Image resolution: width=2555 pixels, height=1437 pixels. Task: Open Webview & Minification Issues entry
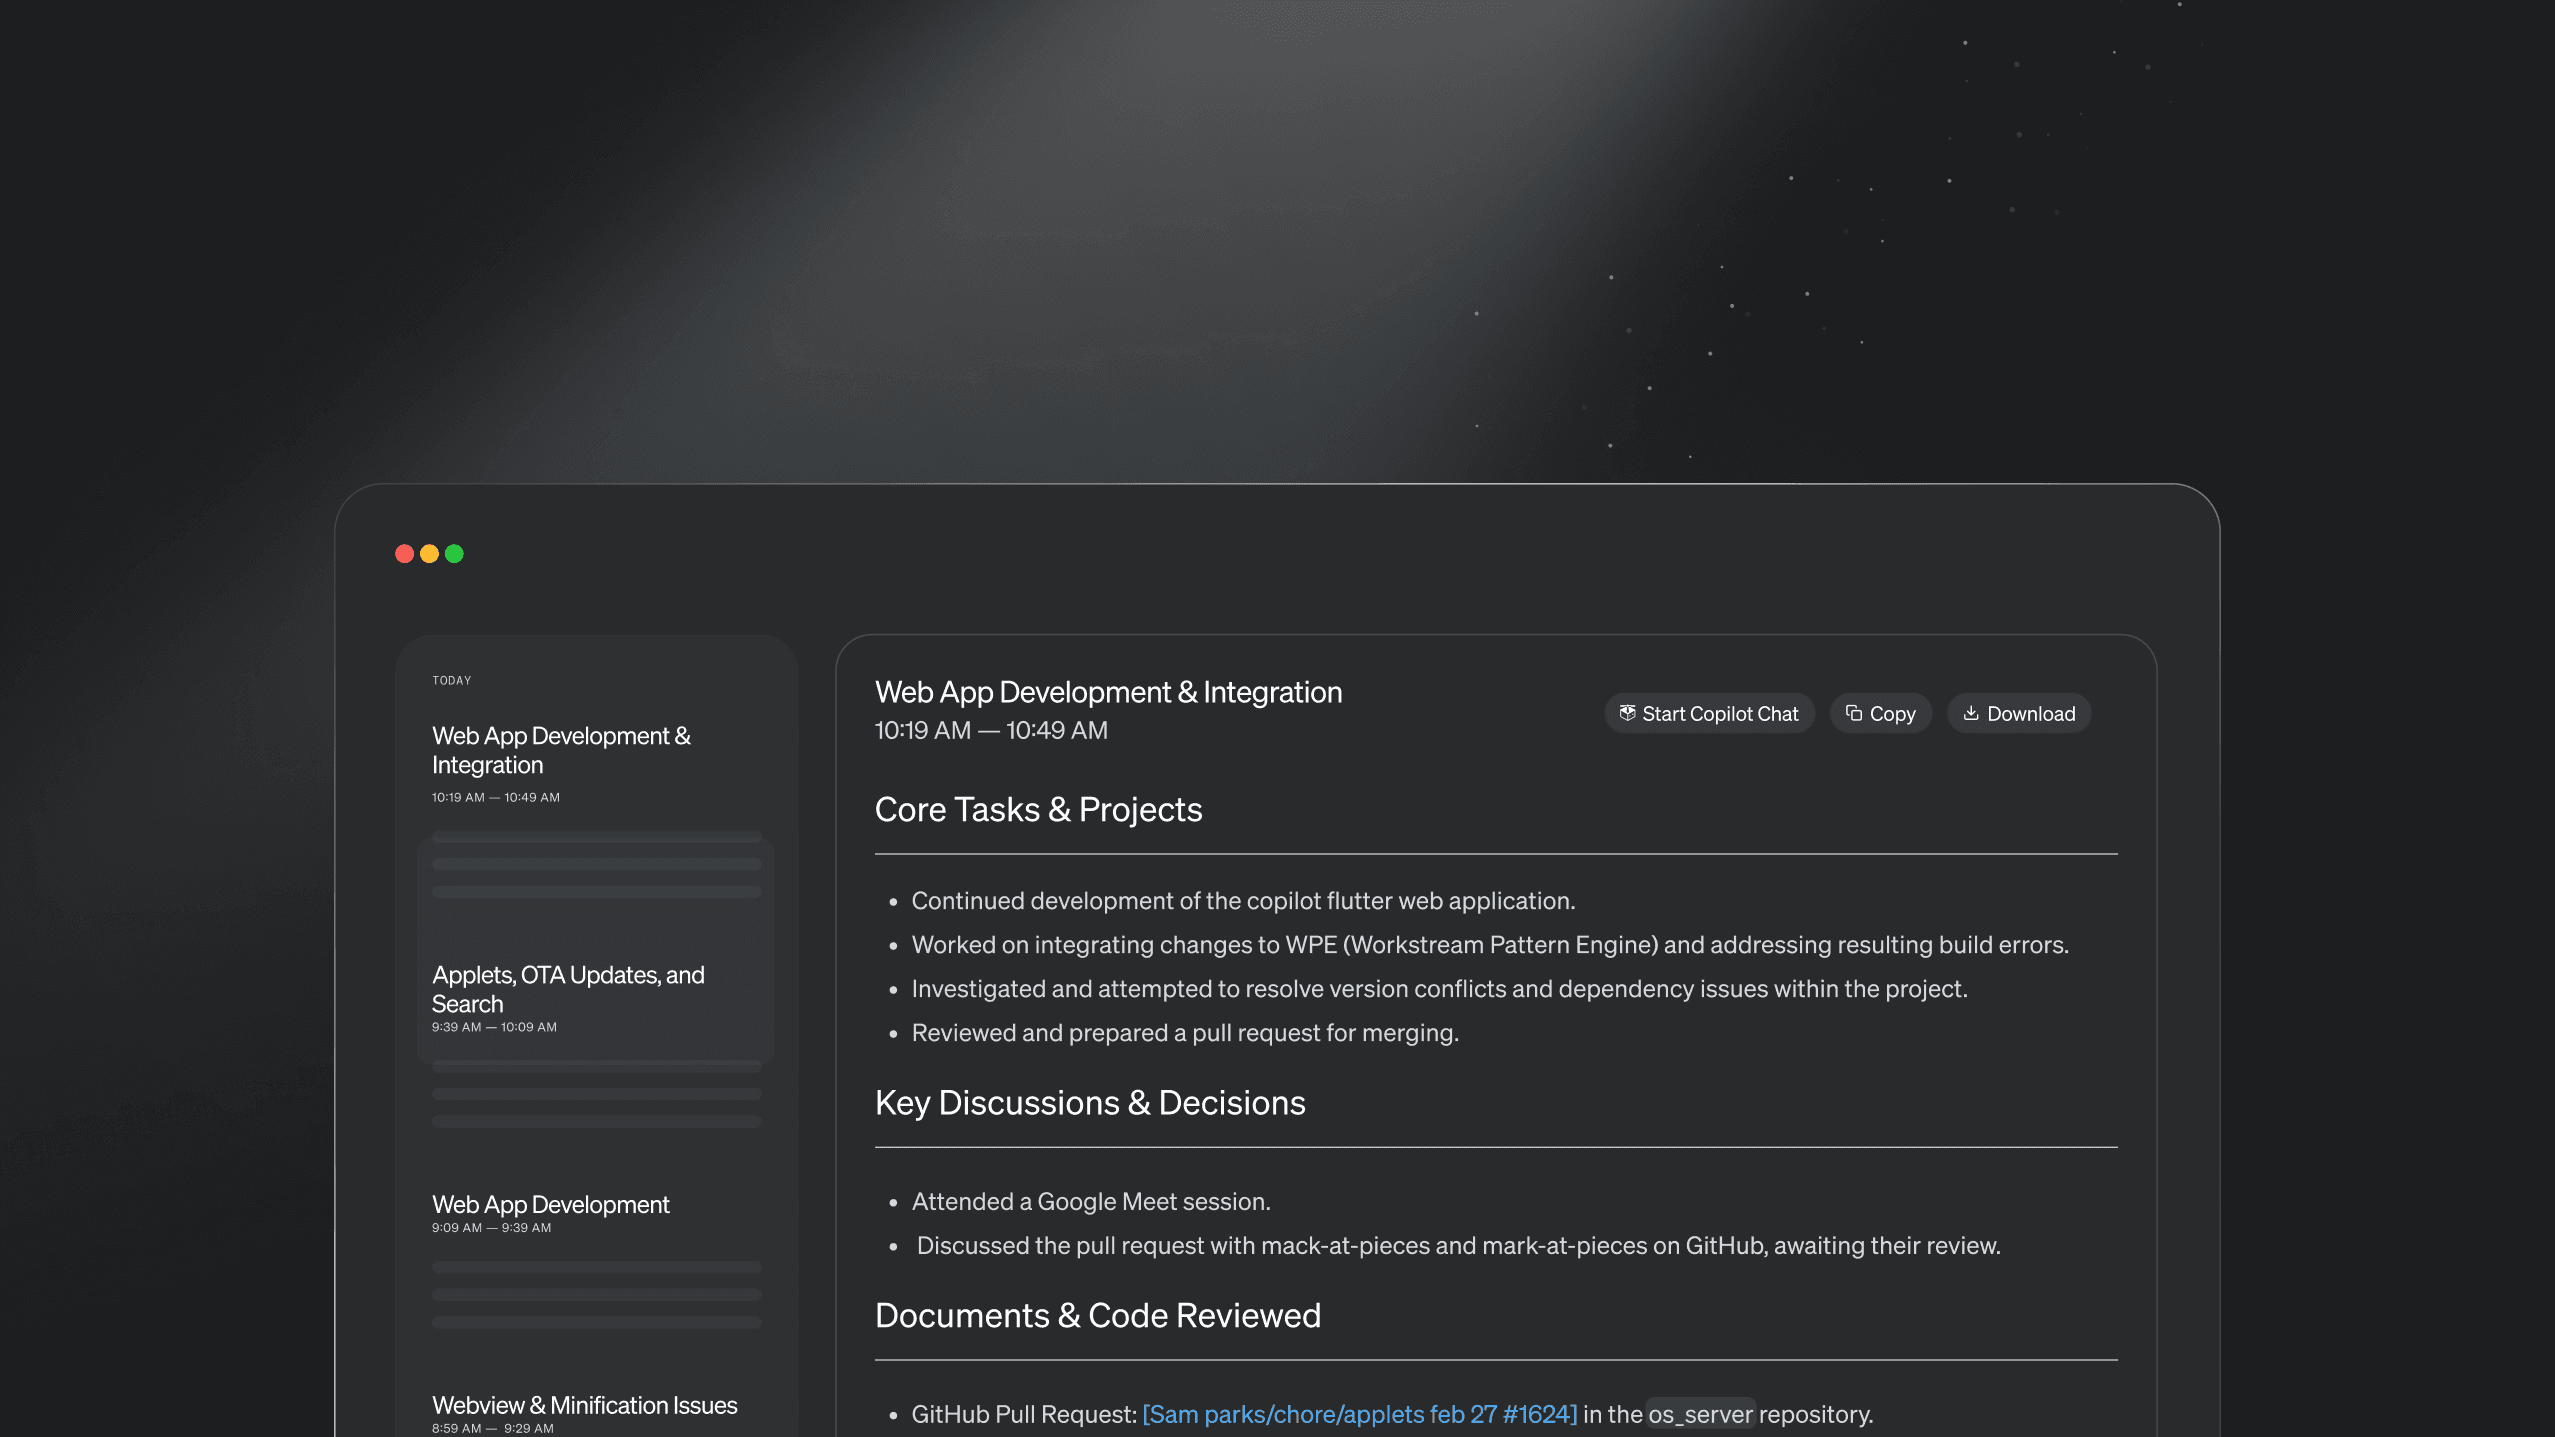(584, 1405)
